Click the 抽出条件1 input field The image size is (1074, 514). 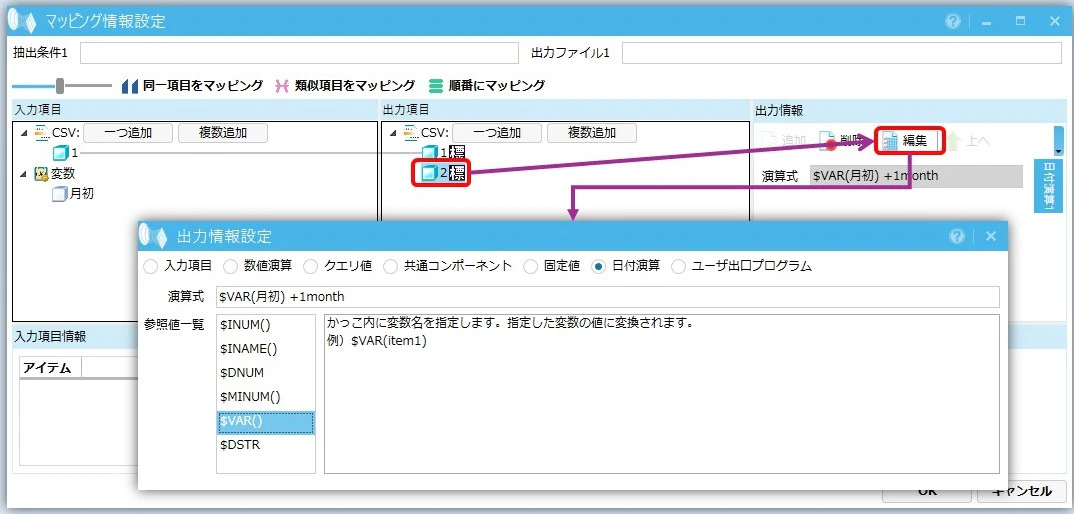[299, 53]
